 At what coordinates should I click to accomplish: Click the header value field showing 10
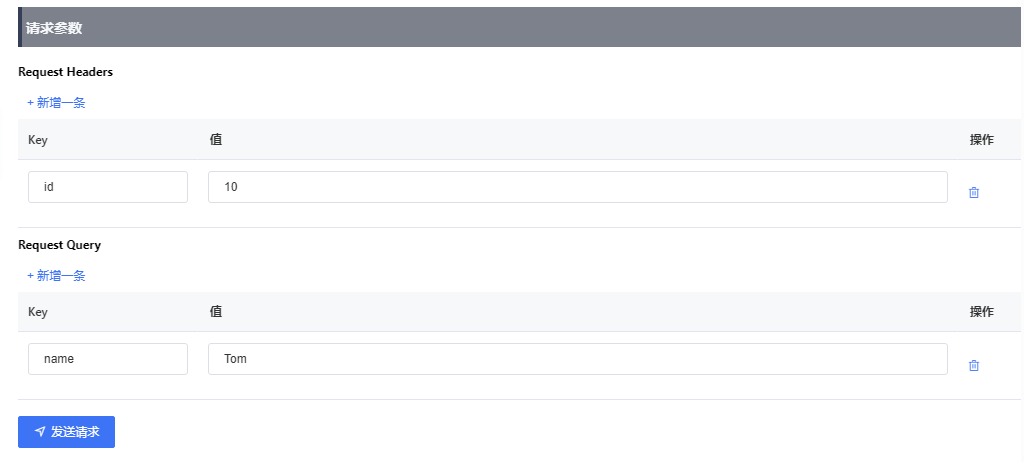click(x=577, y=187)
